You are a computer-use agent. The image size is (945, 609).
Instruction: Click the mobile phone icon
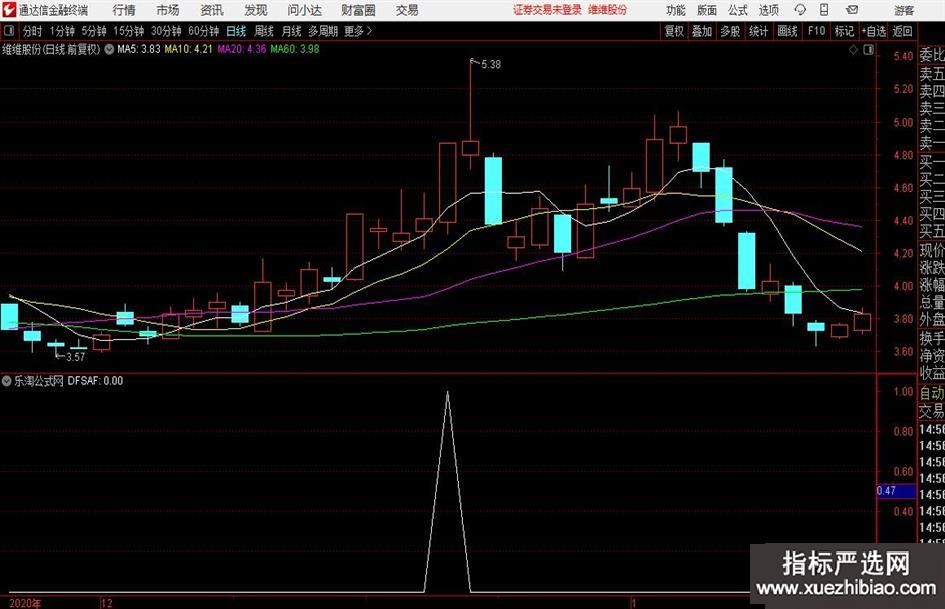click(x=824, y=10)
